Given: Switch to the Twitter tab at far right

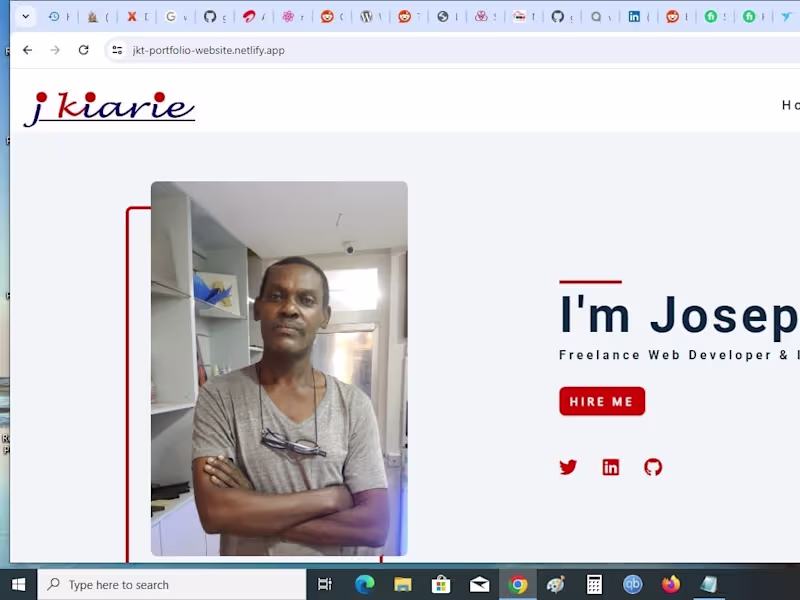Looking at the screenshot, I should pos(787,16).
